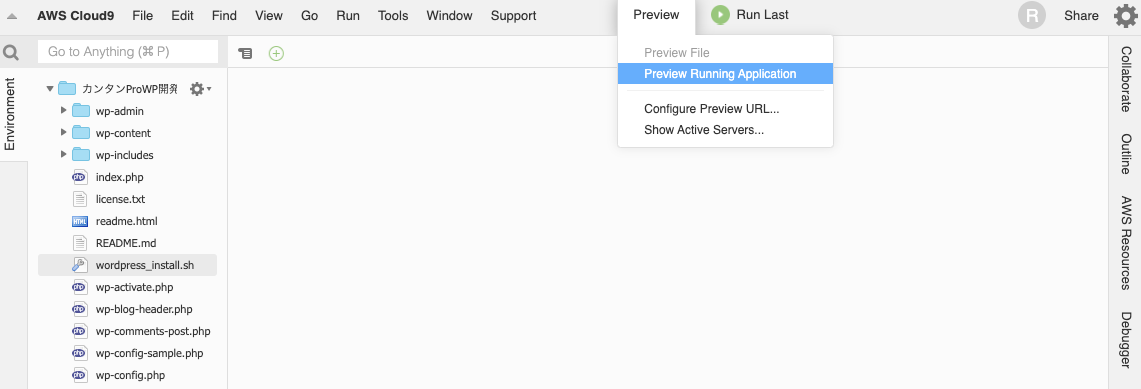
Task: Click the search magnifier icon in sidebar
Action: [x=11, y=52]
